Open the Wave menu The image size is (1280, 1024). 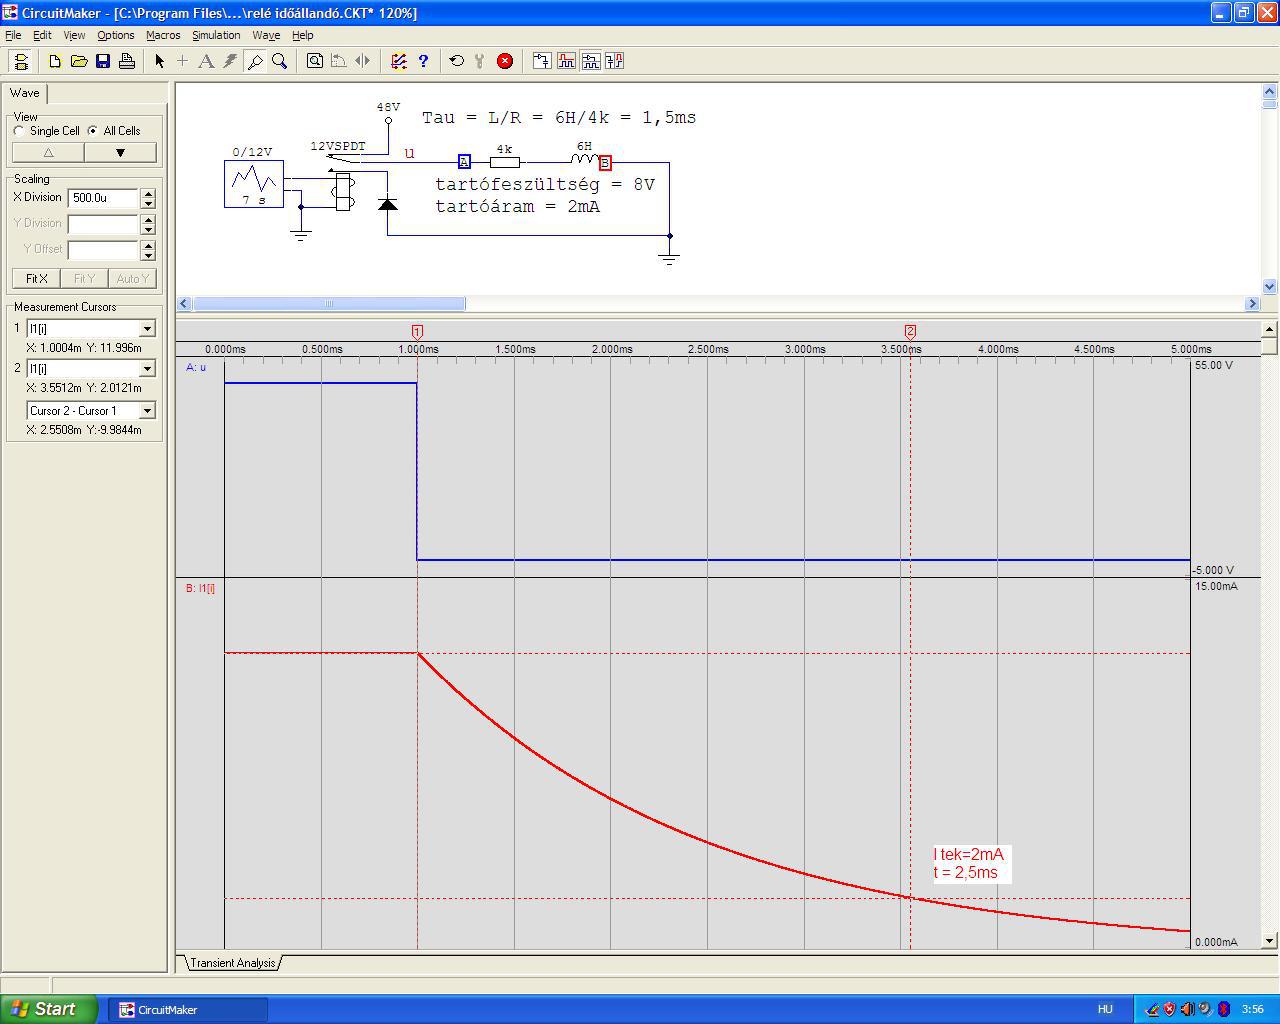point(266,35)
